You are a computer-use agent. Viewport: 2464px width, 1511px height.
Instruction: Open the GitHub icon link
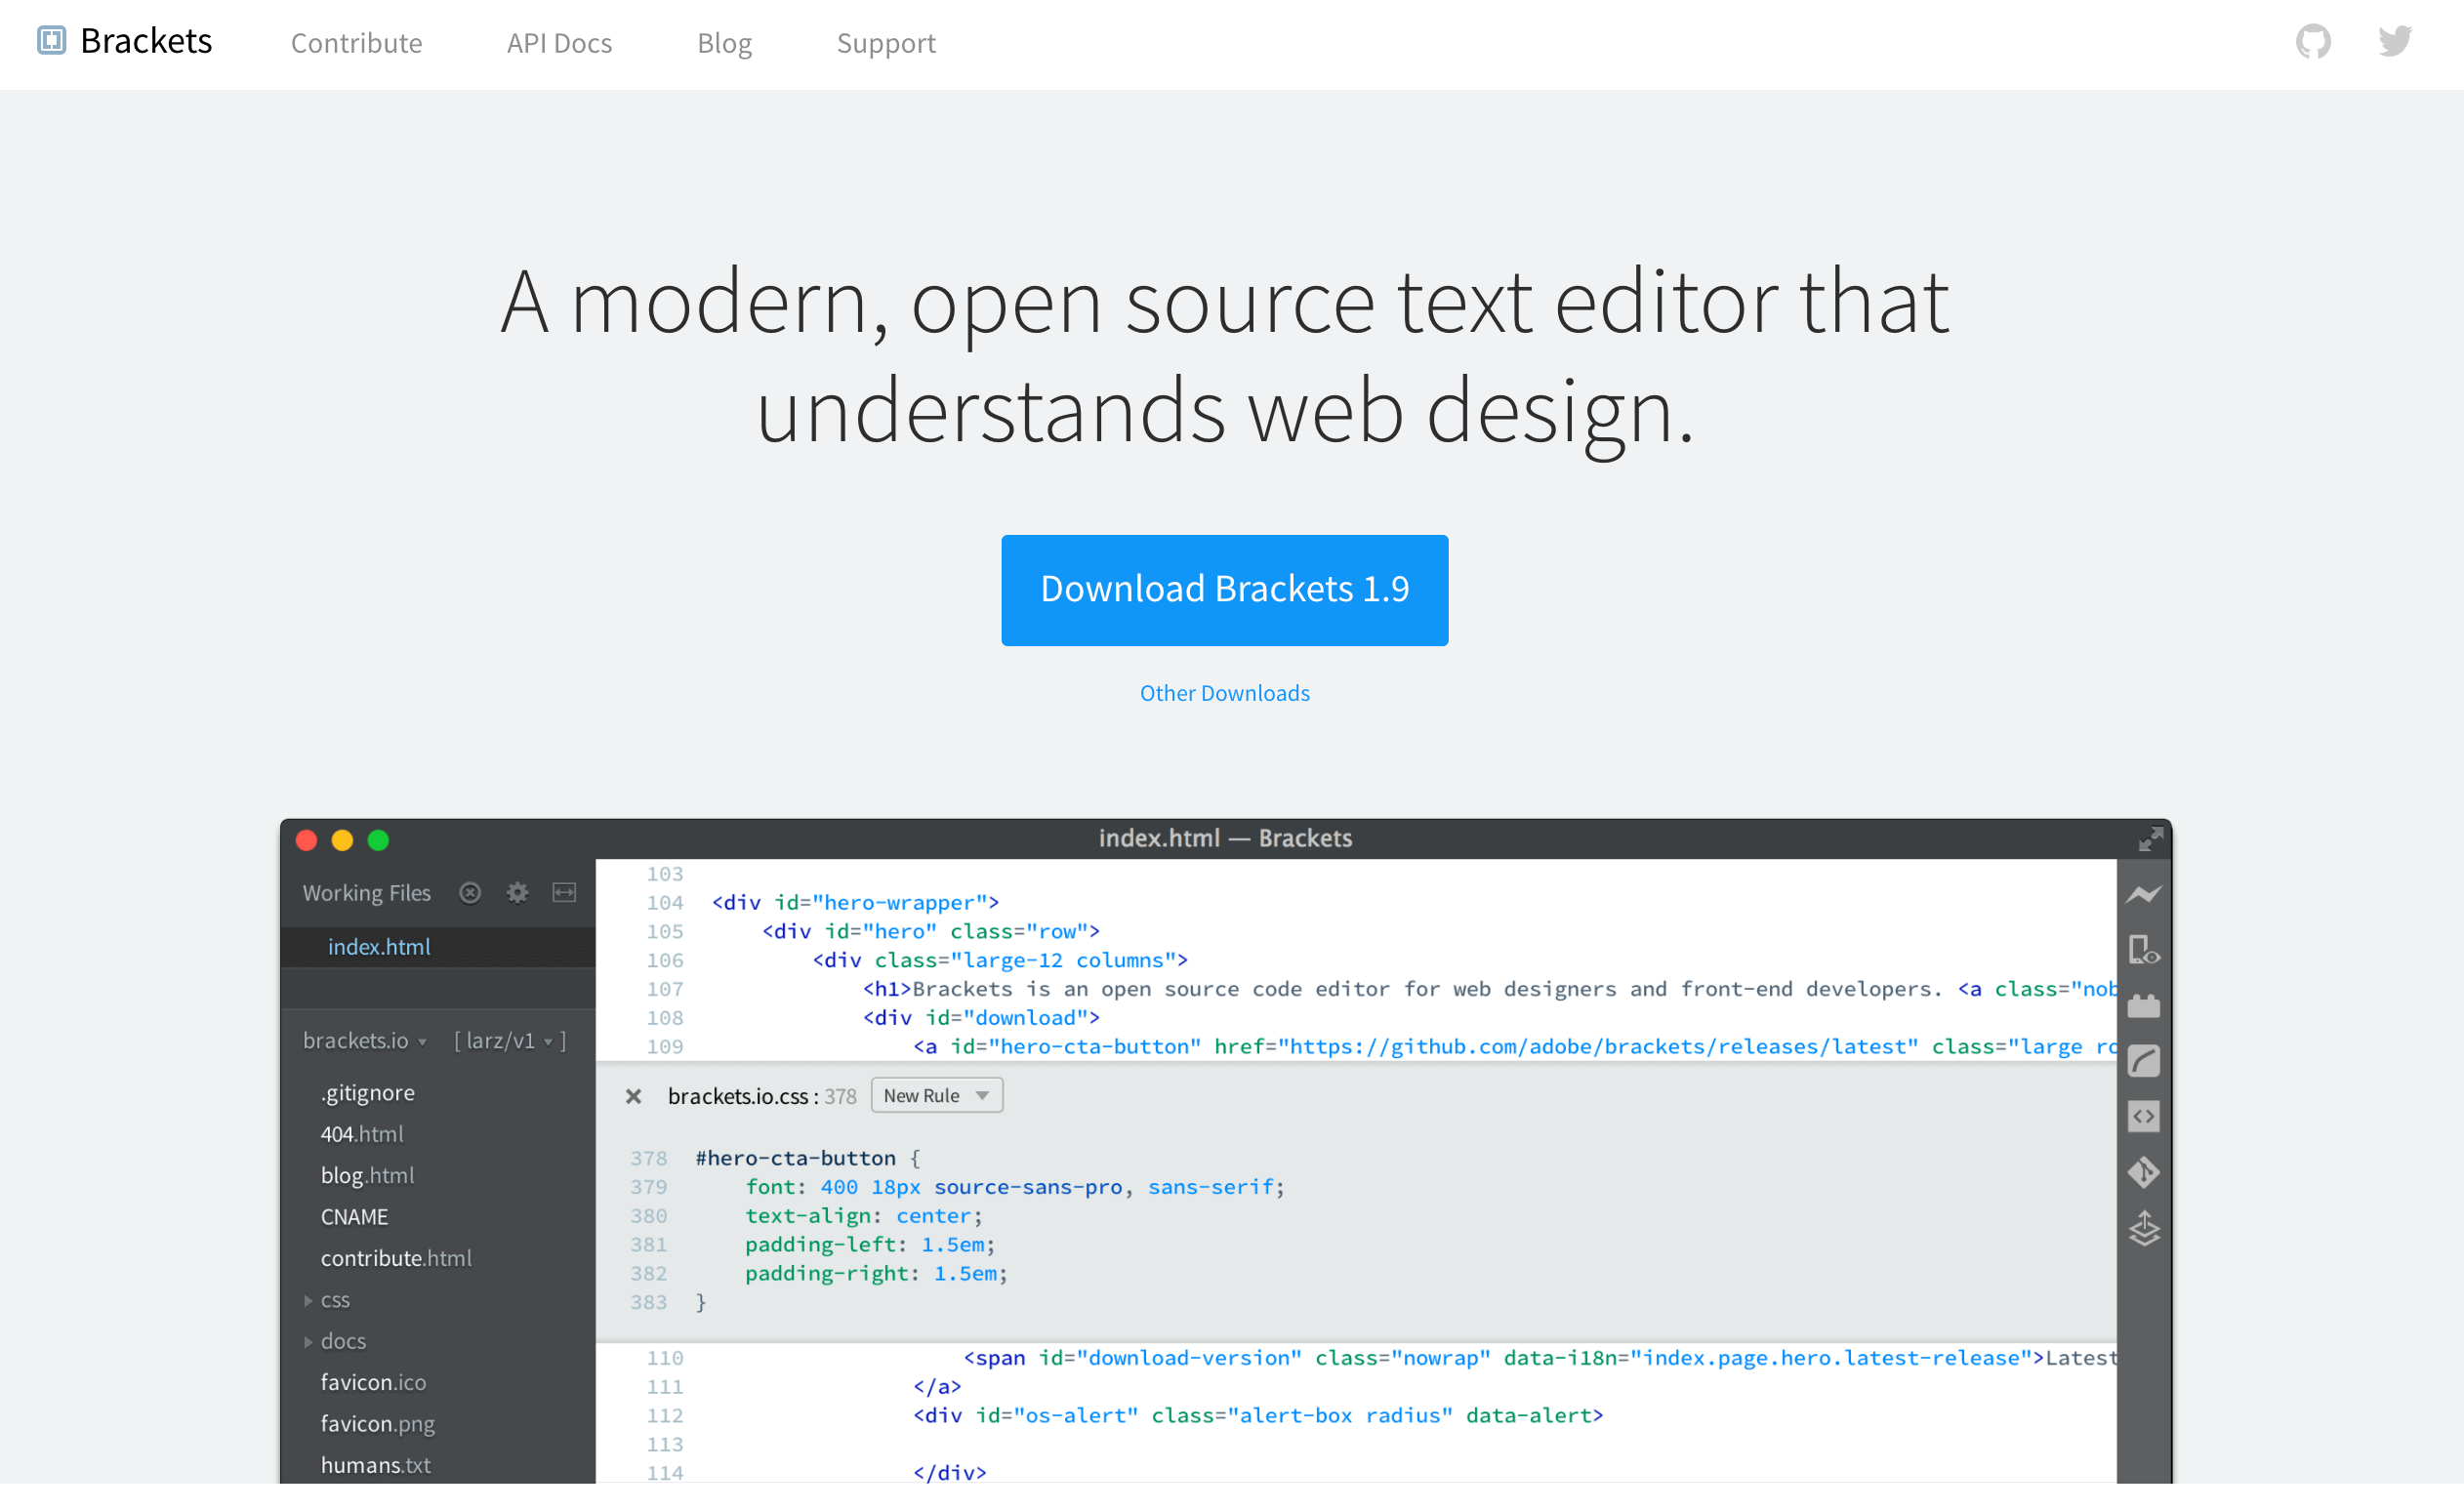click(2312, 42)
